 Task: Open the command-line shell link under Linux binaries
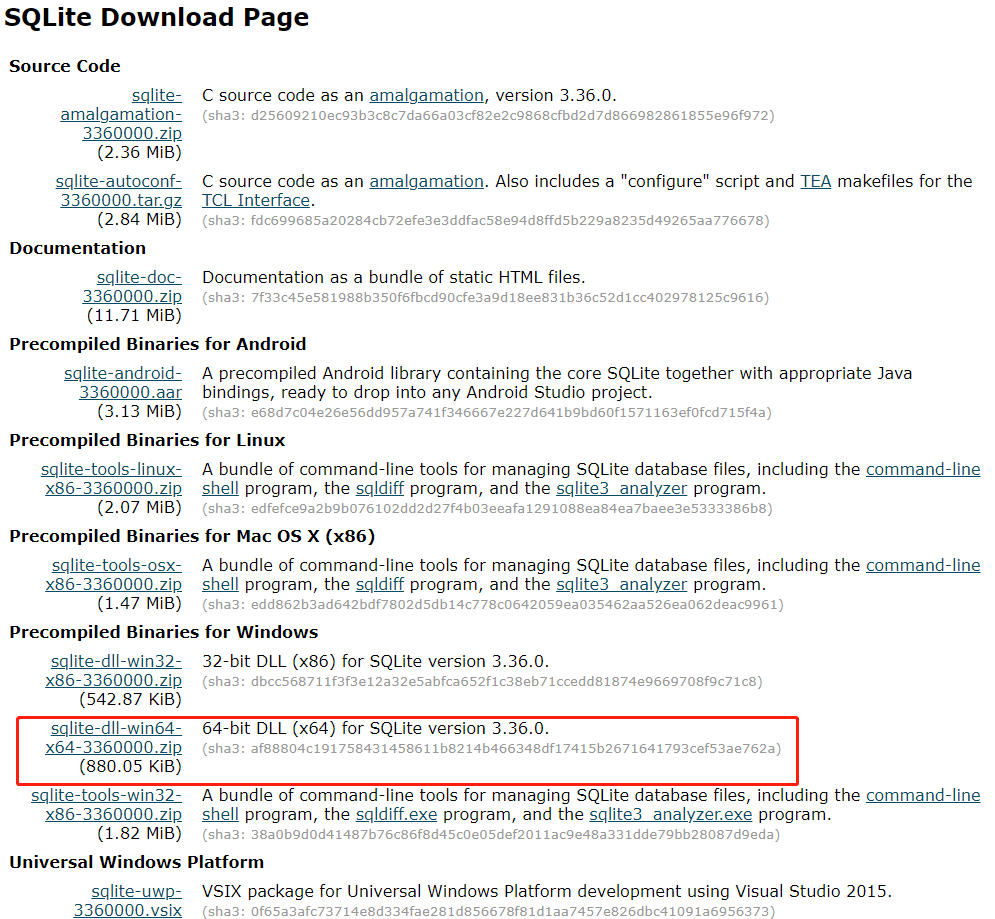(x=922, y=468)
